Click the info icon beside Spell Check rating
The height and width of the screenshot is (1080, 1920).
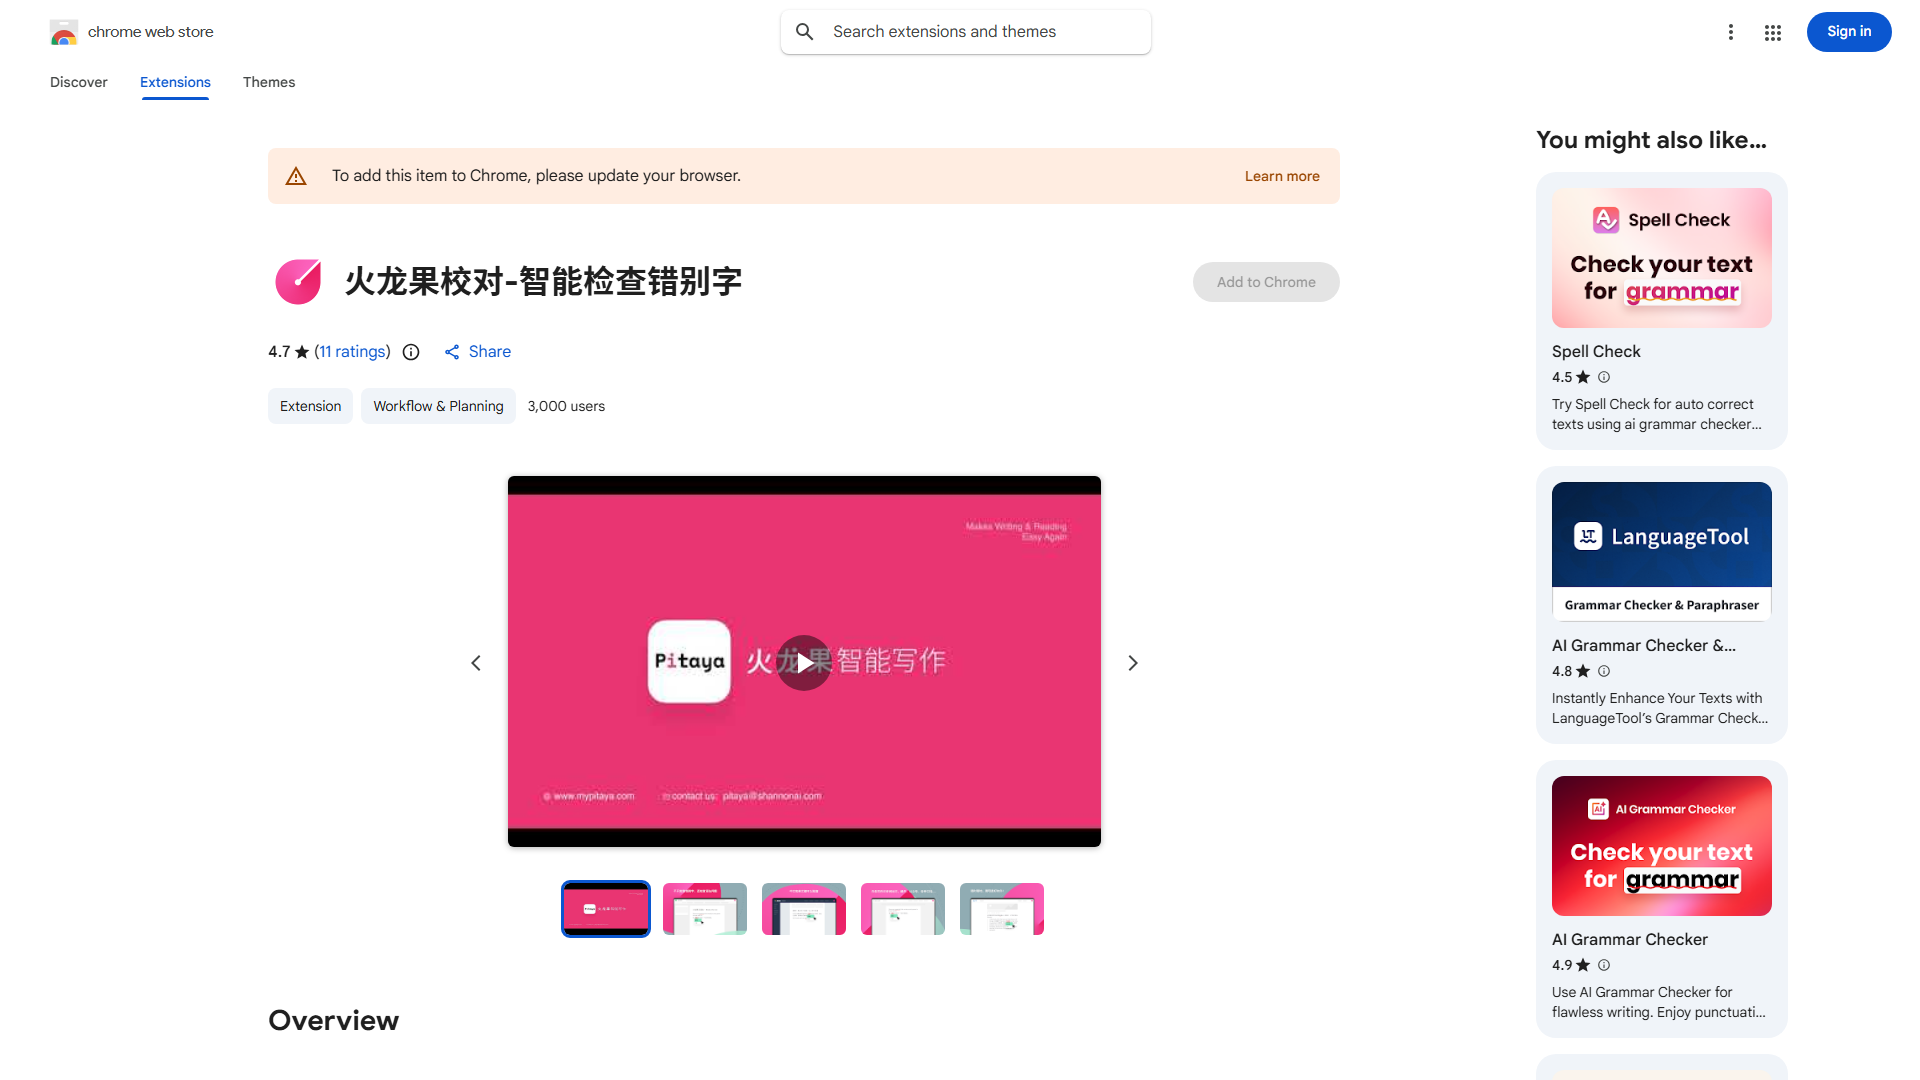tap(1604, 377)
